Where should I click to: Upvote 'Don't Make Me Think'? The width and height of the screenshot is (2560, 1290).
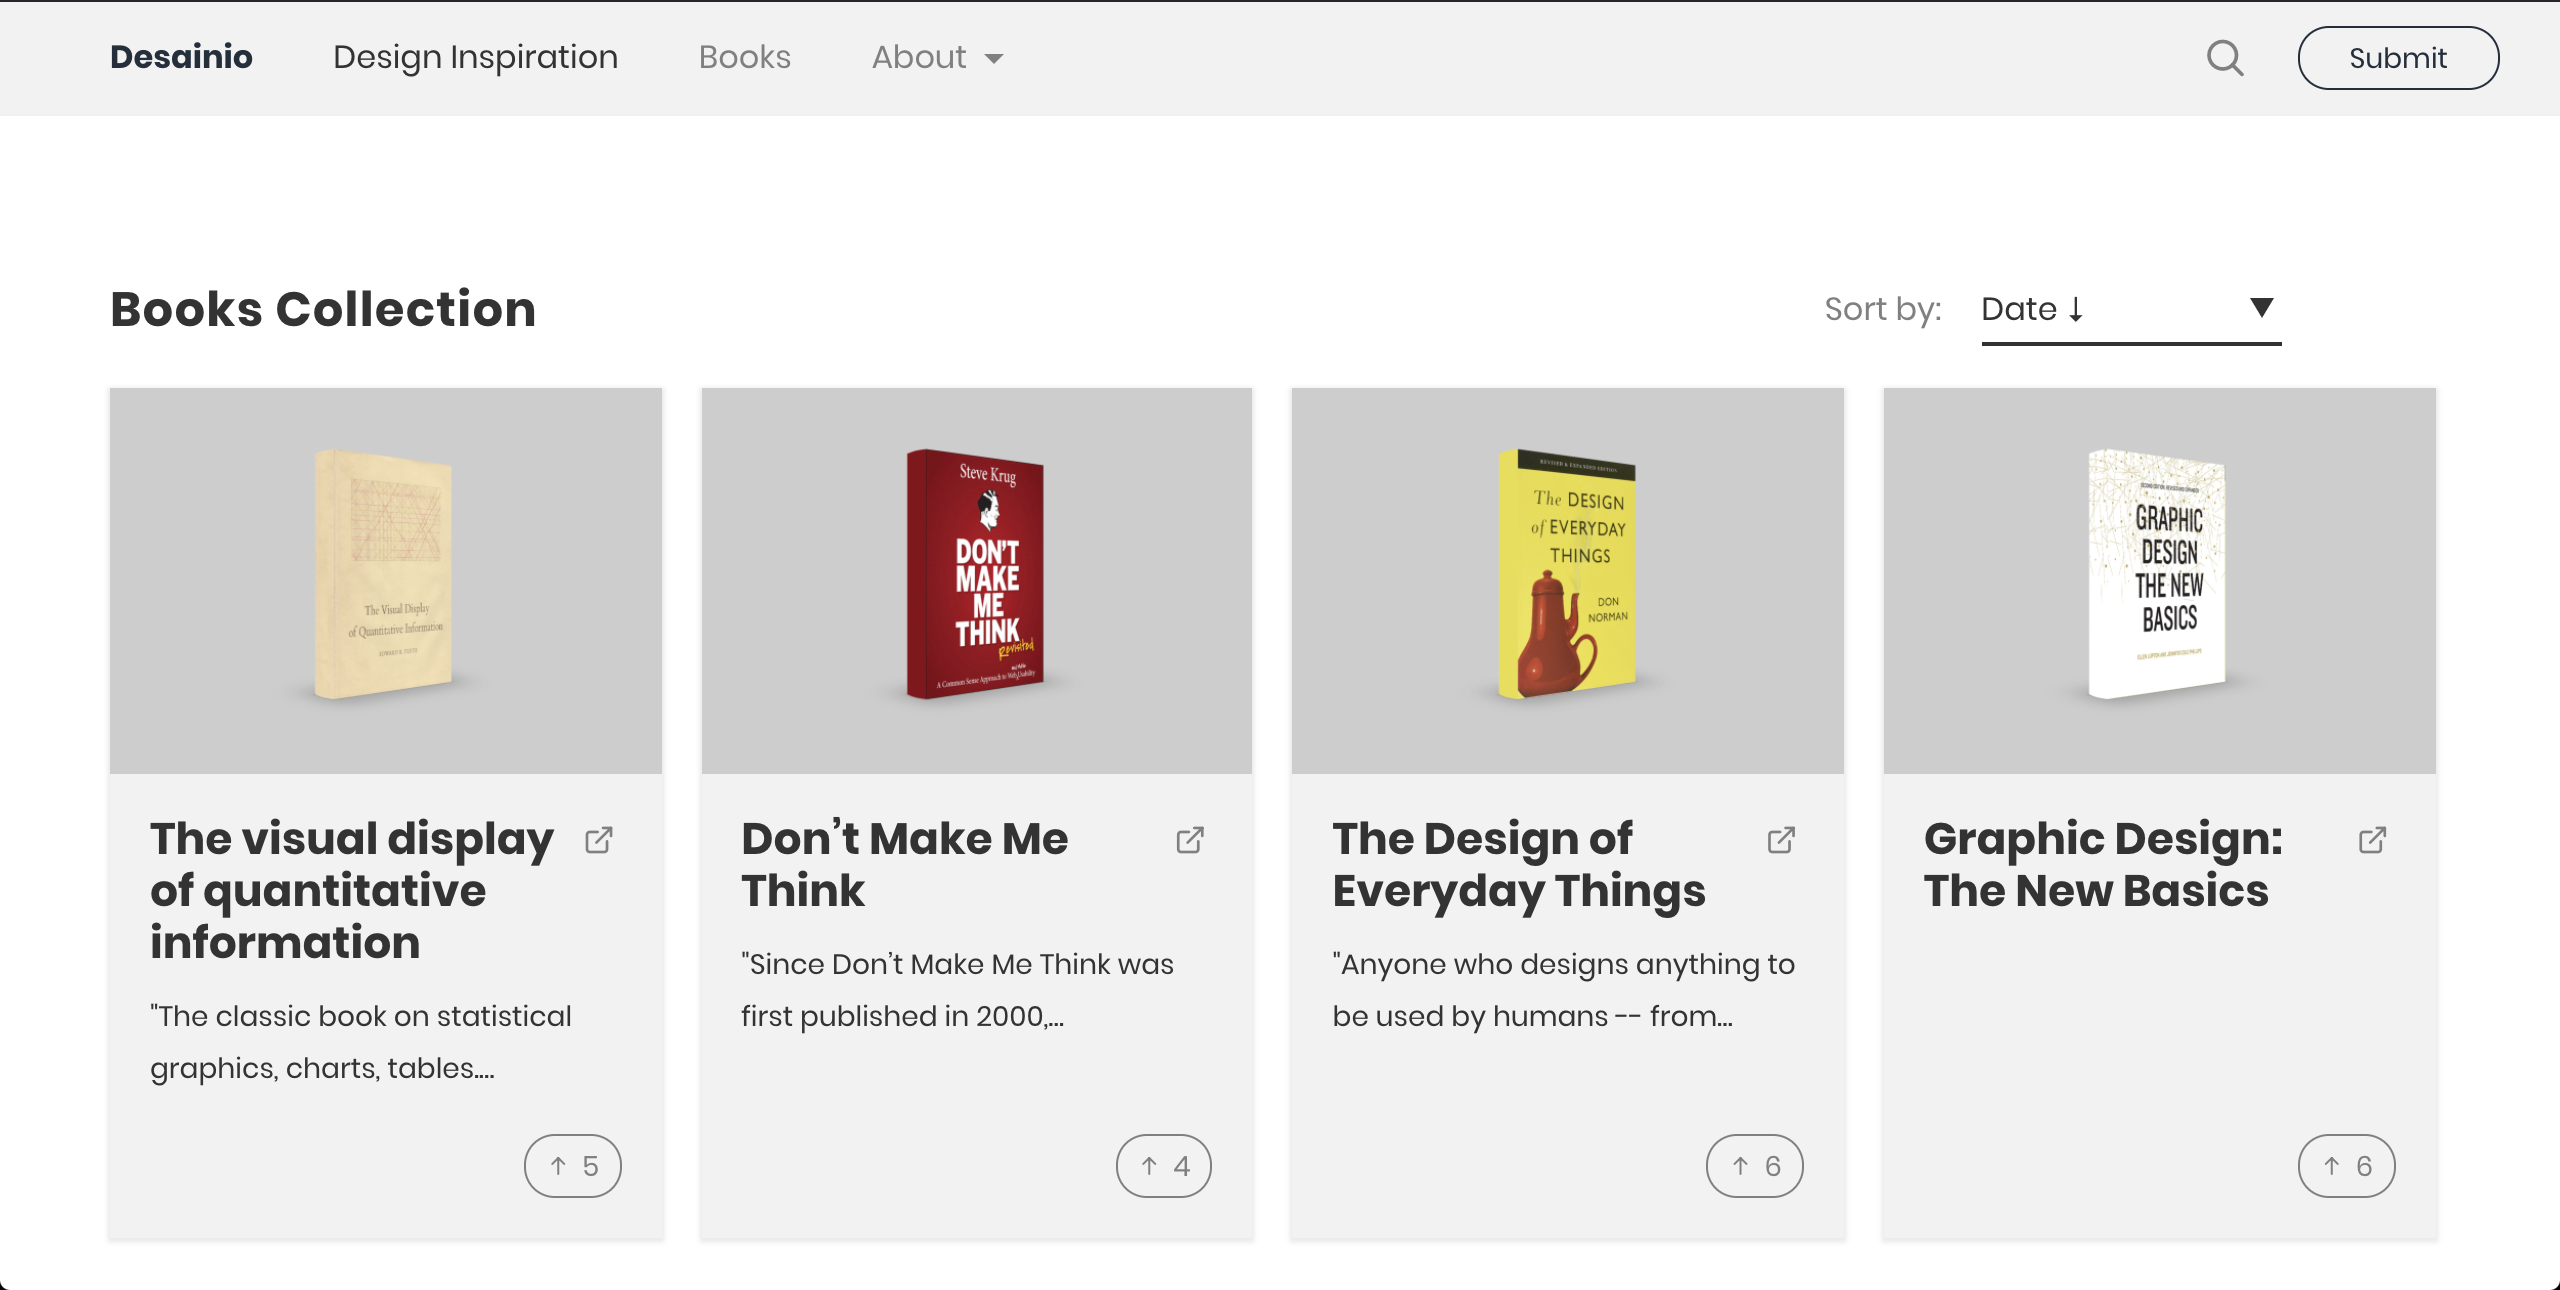pos(1162,1165)
